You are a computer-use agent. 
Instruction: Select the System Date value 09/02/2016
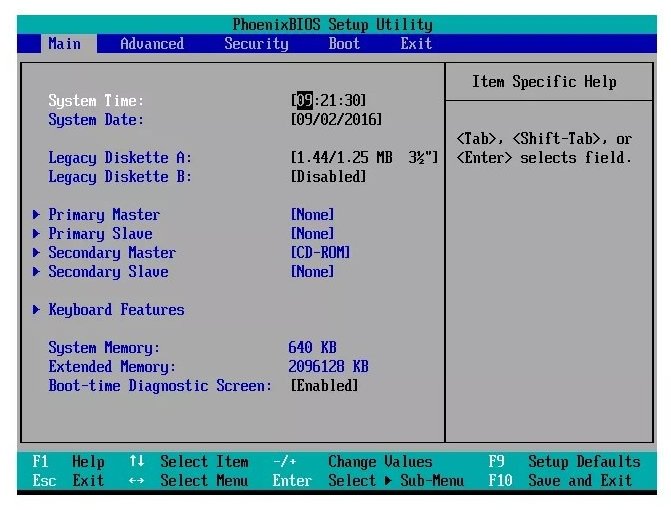pyautogui.click(x=336, y=119)
